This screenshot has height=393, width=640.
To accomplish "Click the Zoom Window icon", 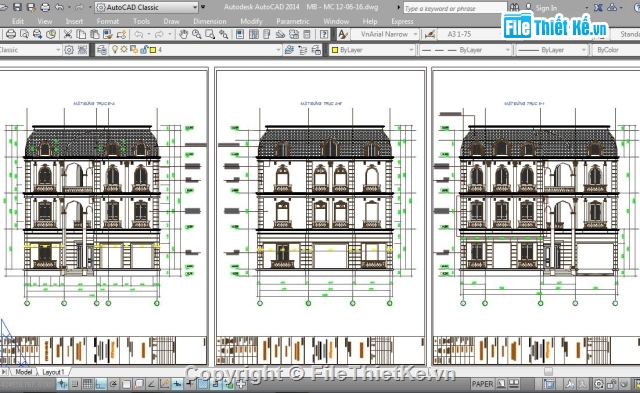I will point(210,34).
